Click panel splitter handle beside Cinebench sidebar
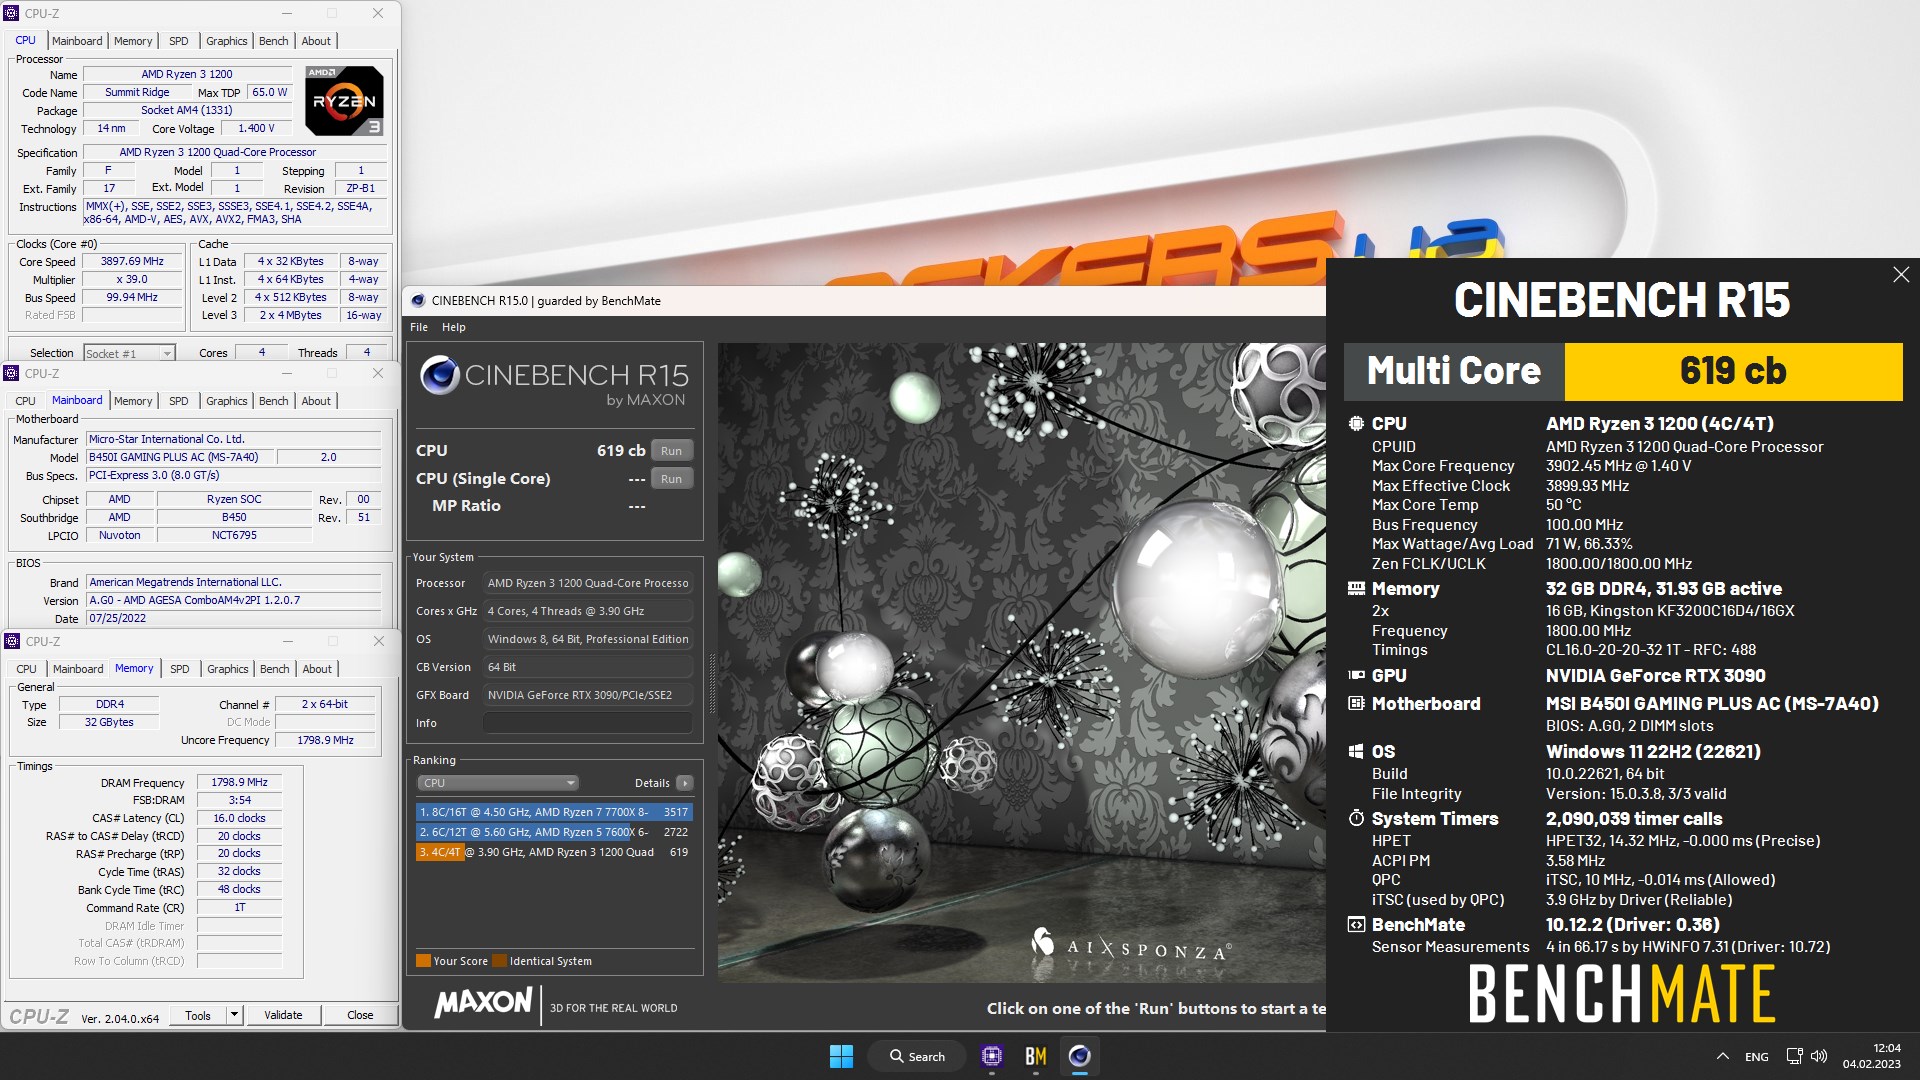Image resolution: width=1920 pixels, height=1080 pixels. [x=711, y=684]
